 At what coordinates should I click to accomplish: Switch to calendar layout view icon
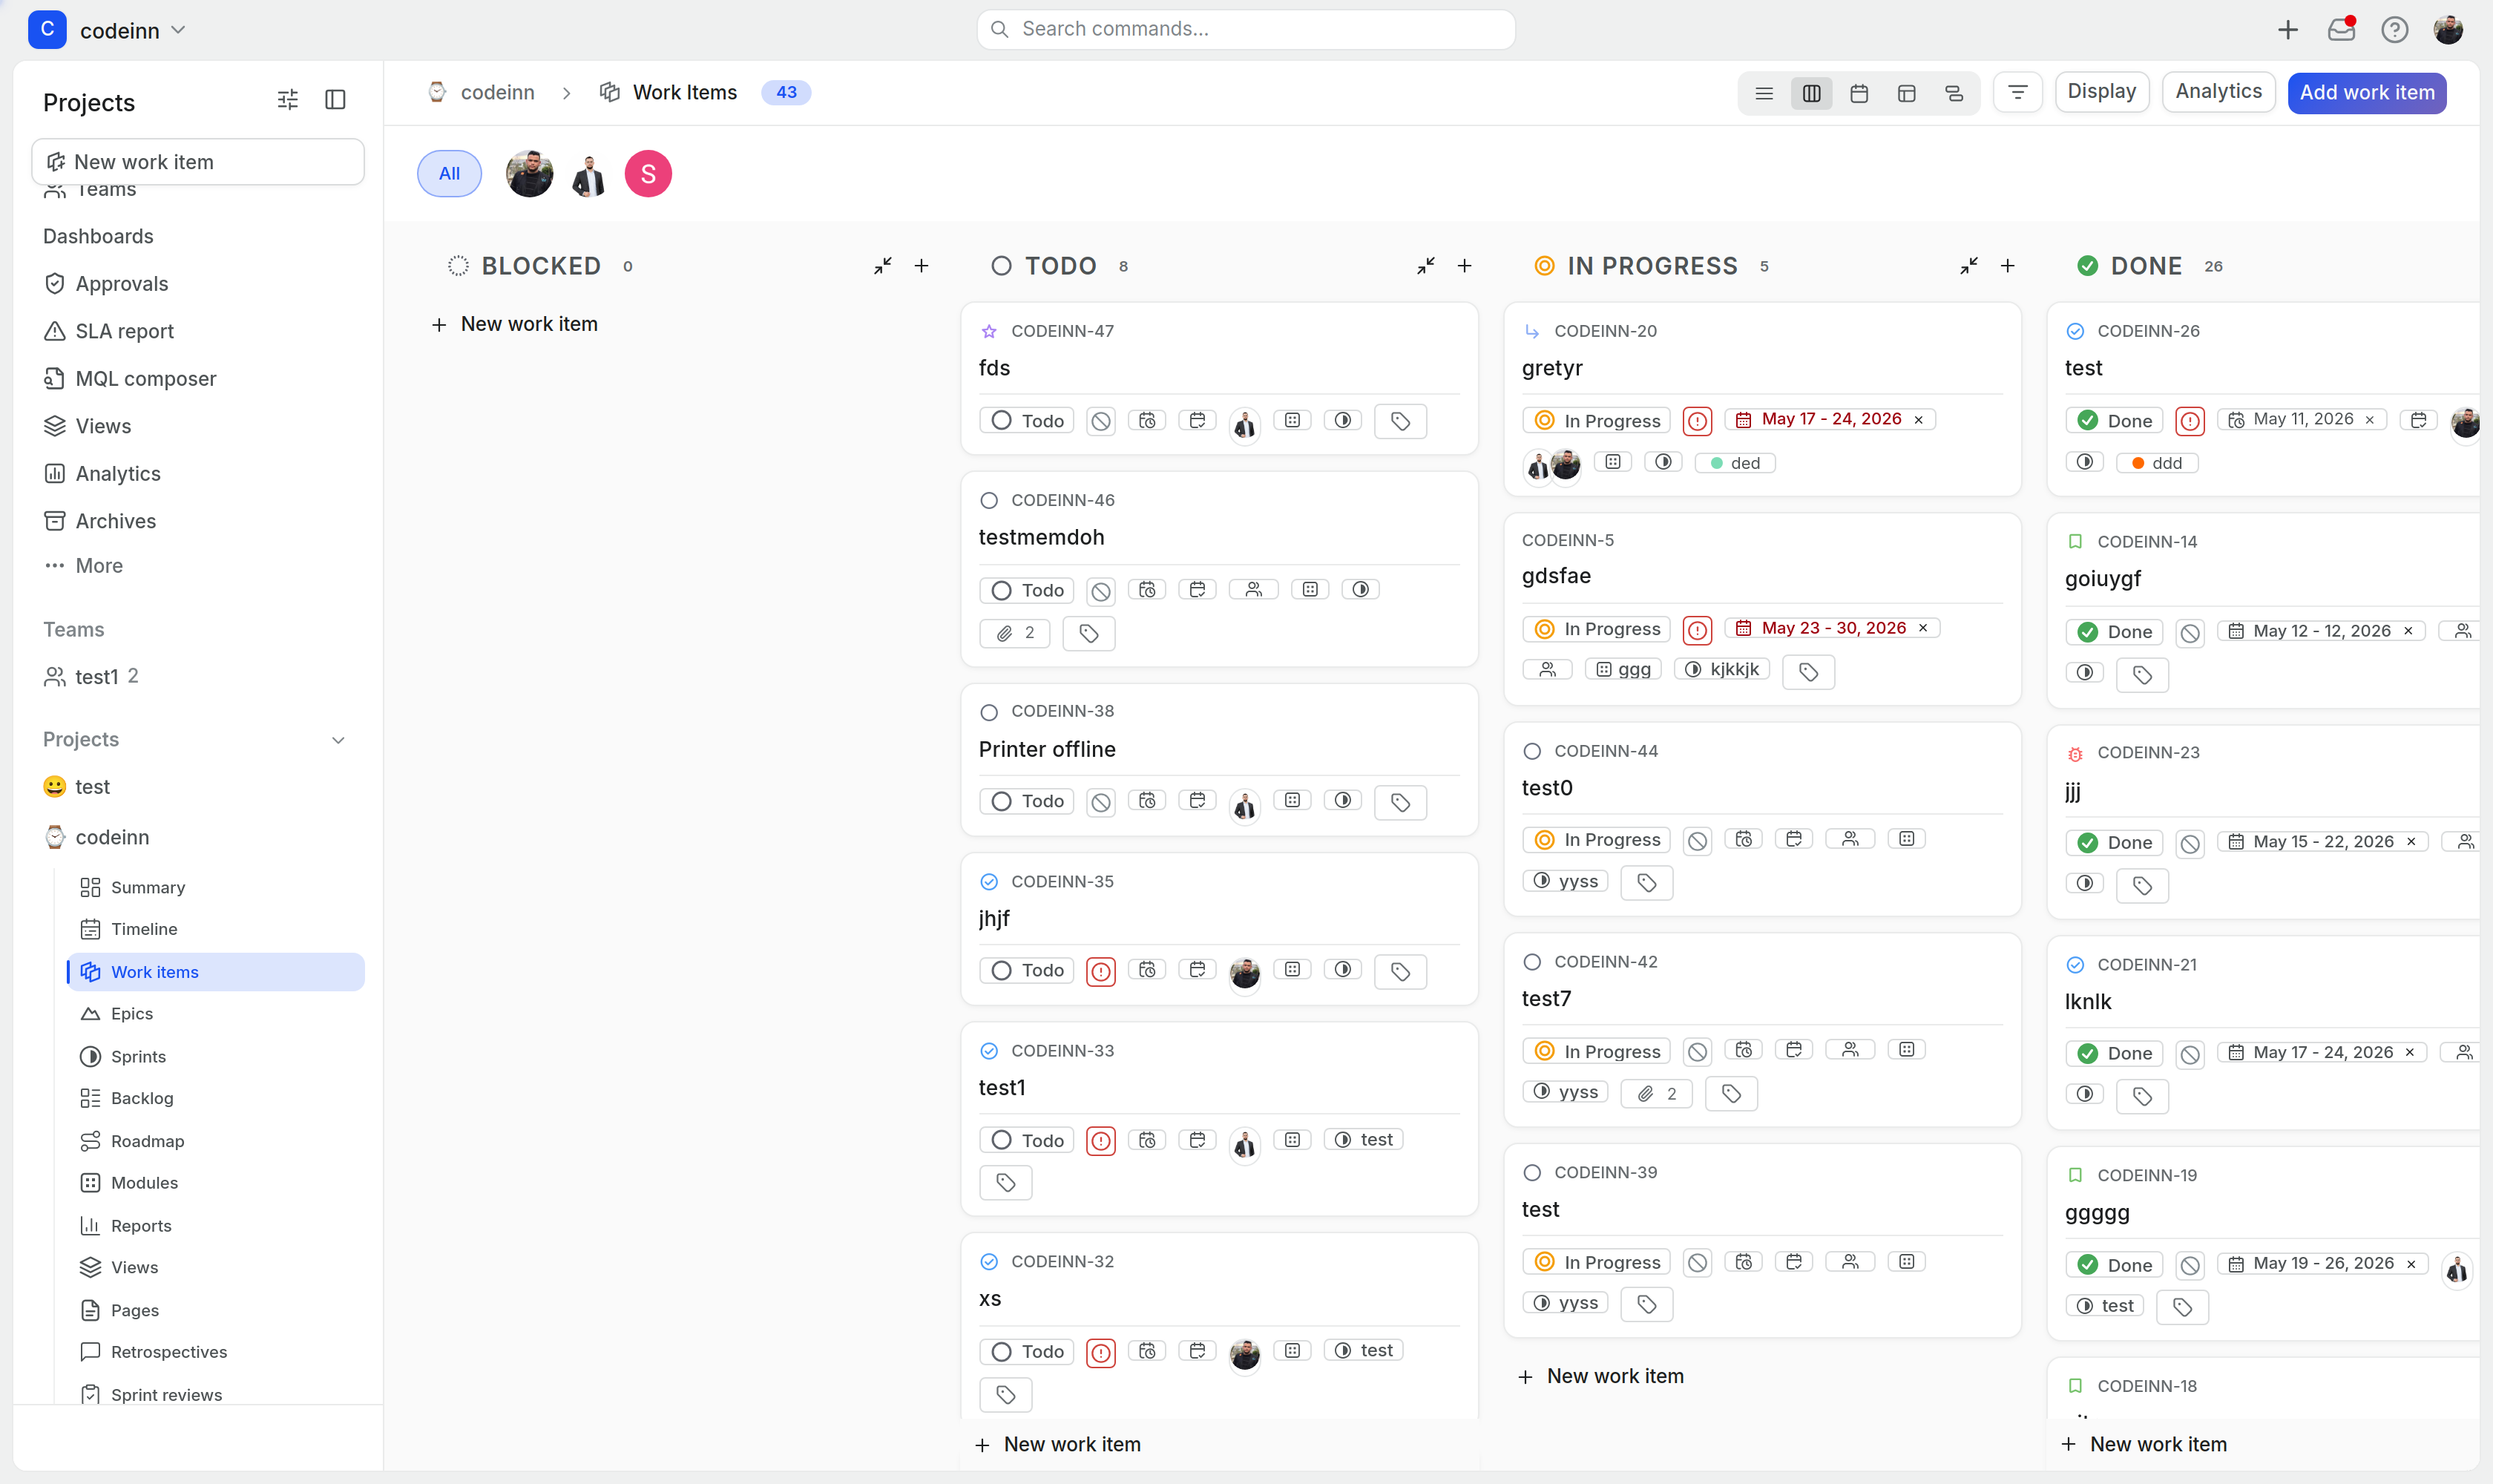[x=1859, y=93]
